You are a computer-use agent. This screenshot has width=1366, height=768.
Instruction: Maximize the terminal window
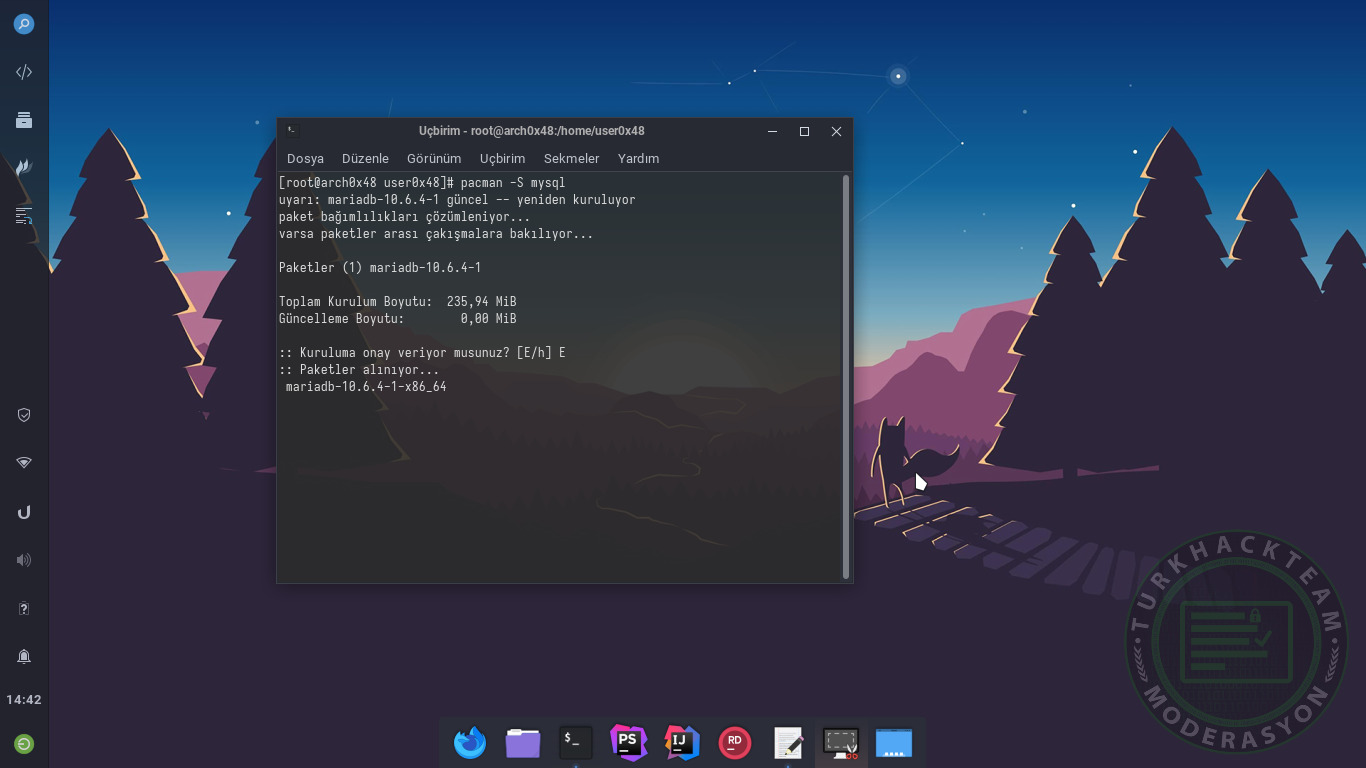(x=804, y=131)
